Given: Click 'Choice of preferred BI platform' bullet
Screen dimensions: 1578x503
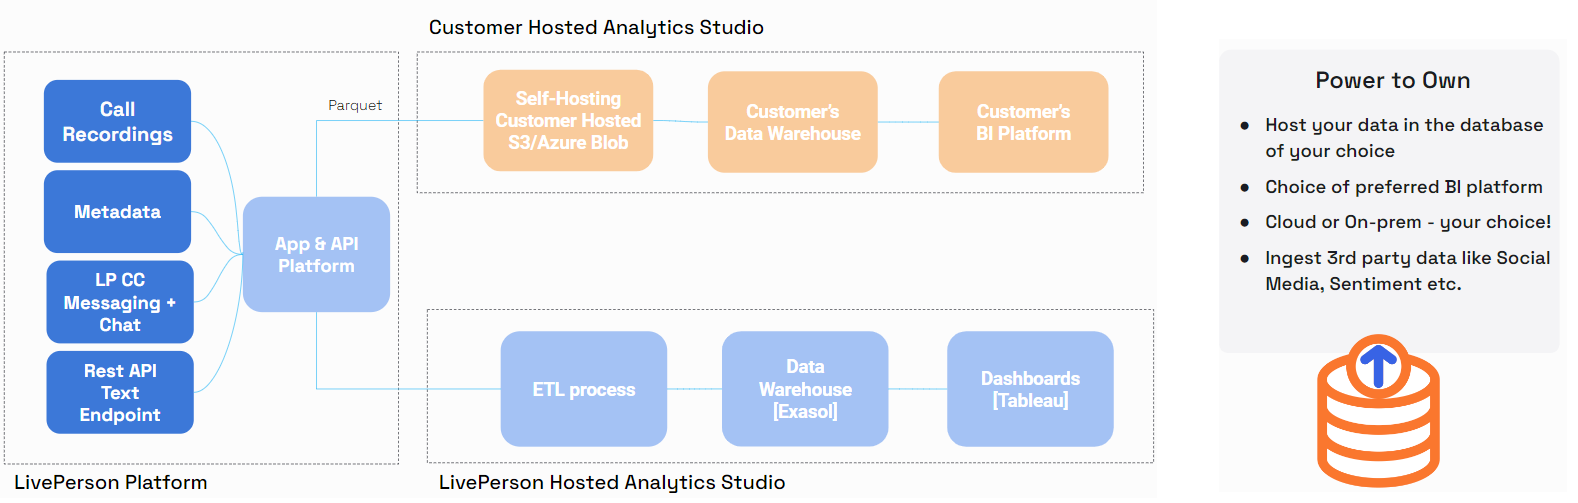Looking at the screenshot, I should (x=1391, y=187).
